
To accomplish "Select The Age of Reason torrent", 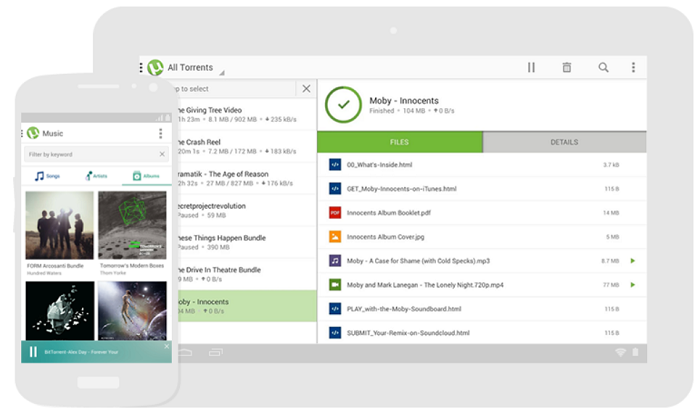I will click(246, 179).
